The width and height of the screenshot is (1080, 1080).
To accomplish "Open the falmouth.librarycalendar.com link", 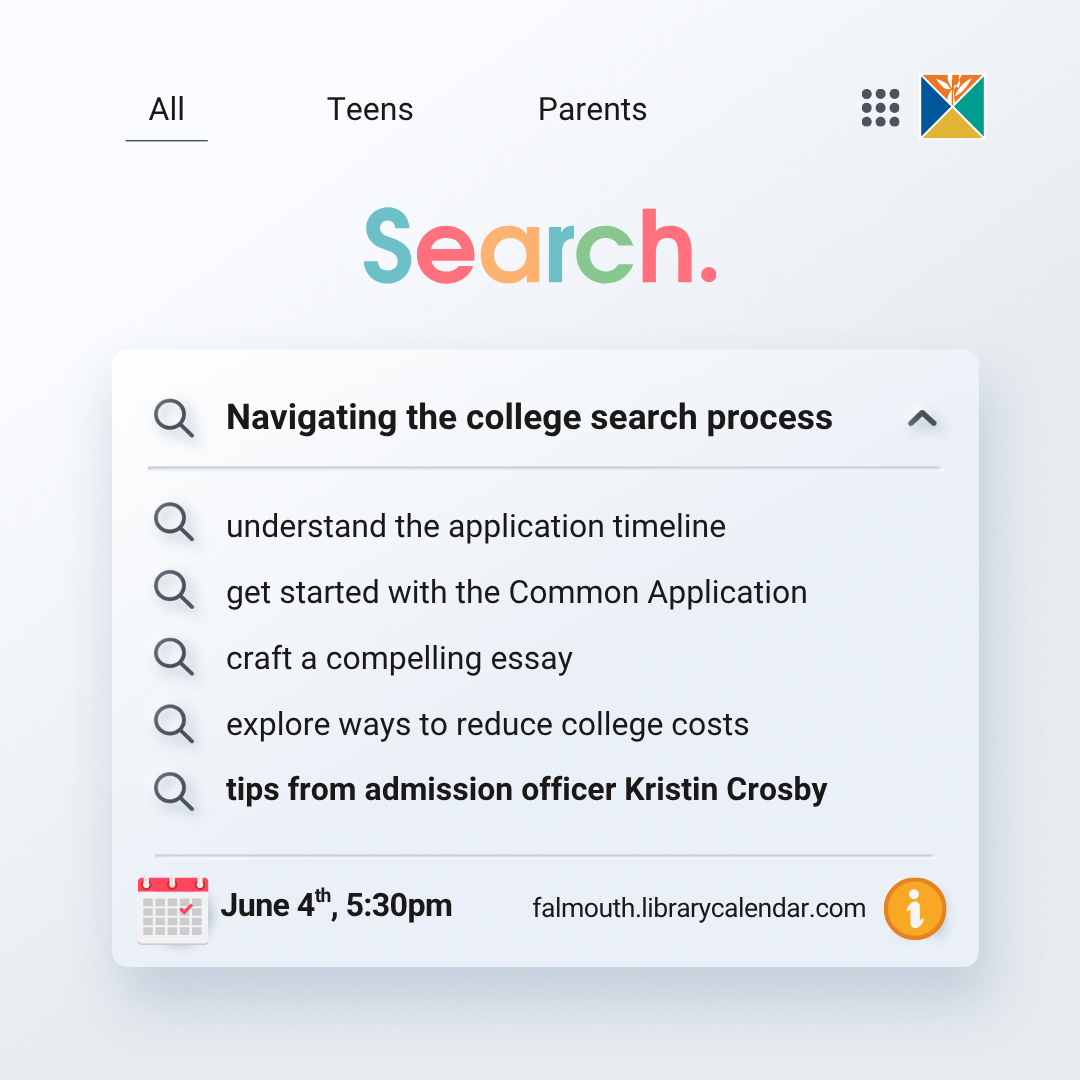I will [x=699, y=908].
